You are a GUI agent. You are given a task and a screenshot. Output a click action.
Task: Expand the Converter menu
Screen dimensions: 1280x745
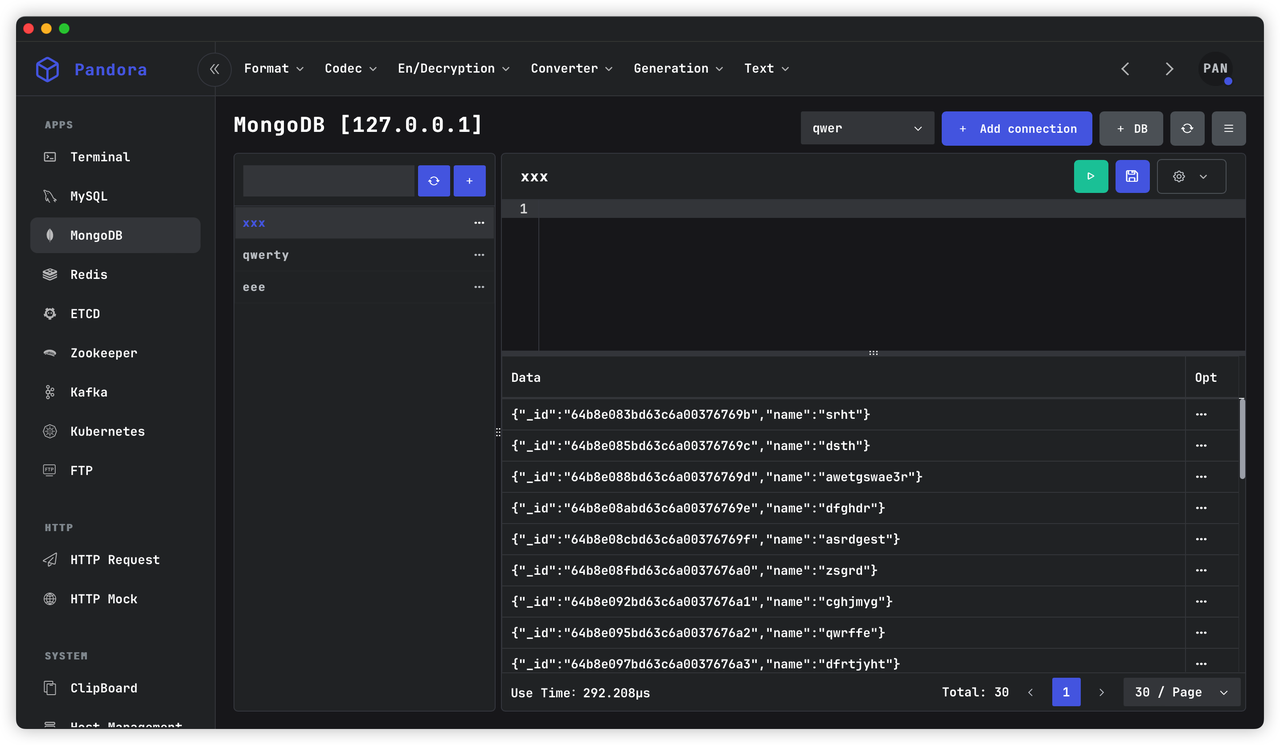click(x=572, y=69)
